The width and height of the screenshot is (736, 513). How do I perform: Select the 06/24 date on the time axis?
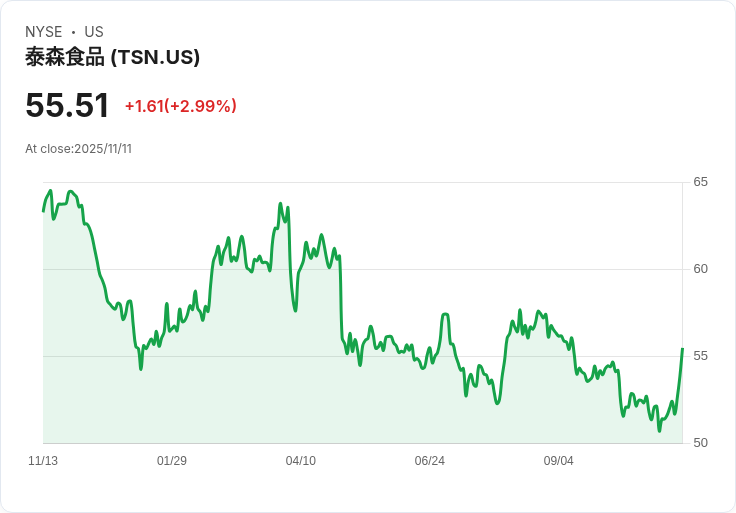(429, 461)
